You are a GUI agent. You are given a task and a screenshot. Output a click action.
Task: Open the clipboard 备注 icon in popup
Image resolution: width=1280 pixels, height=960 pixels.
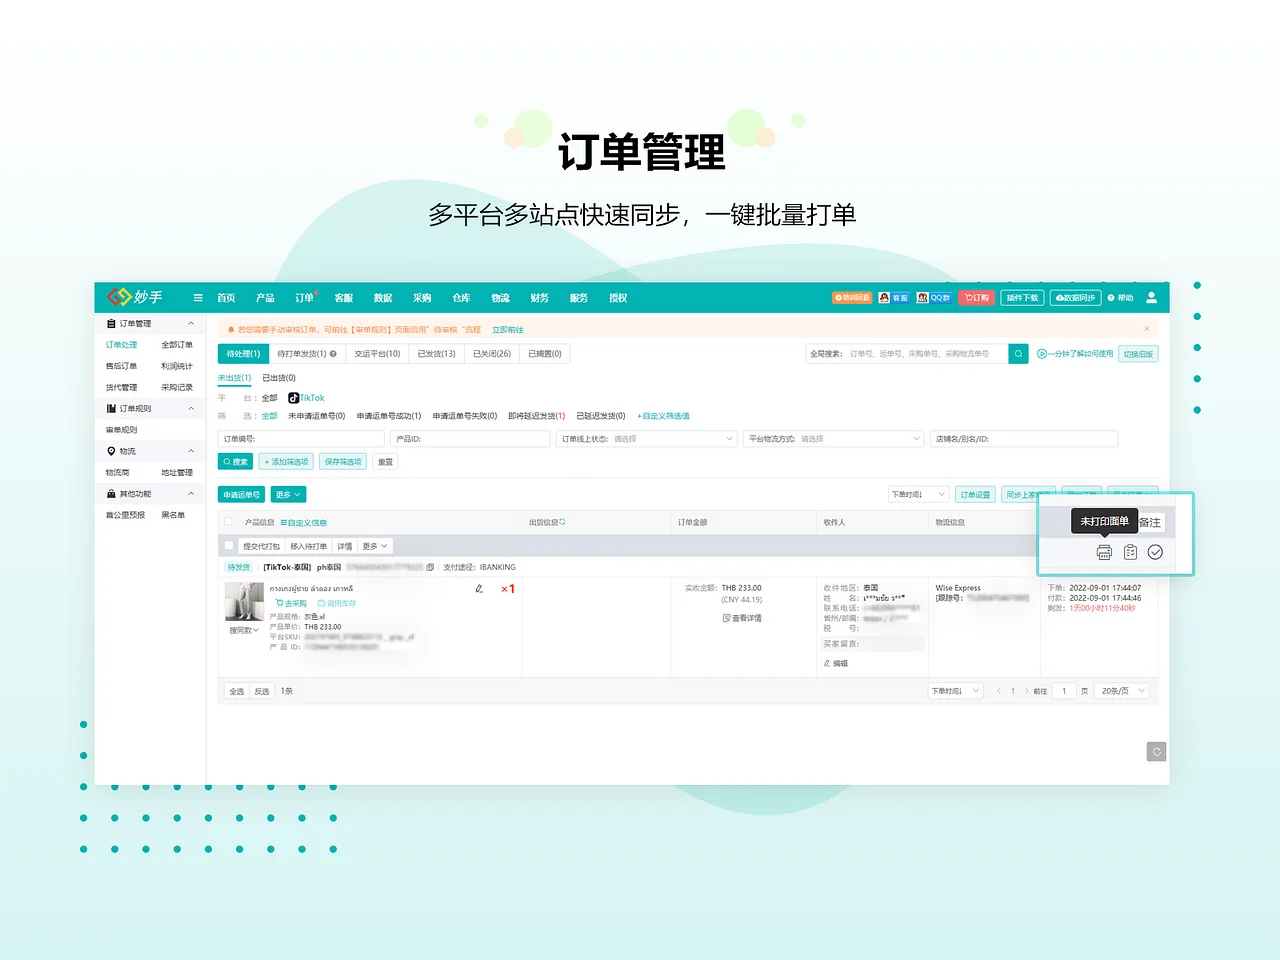[x=1130, y=551]
